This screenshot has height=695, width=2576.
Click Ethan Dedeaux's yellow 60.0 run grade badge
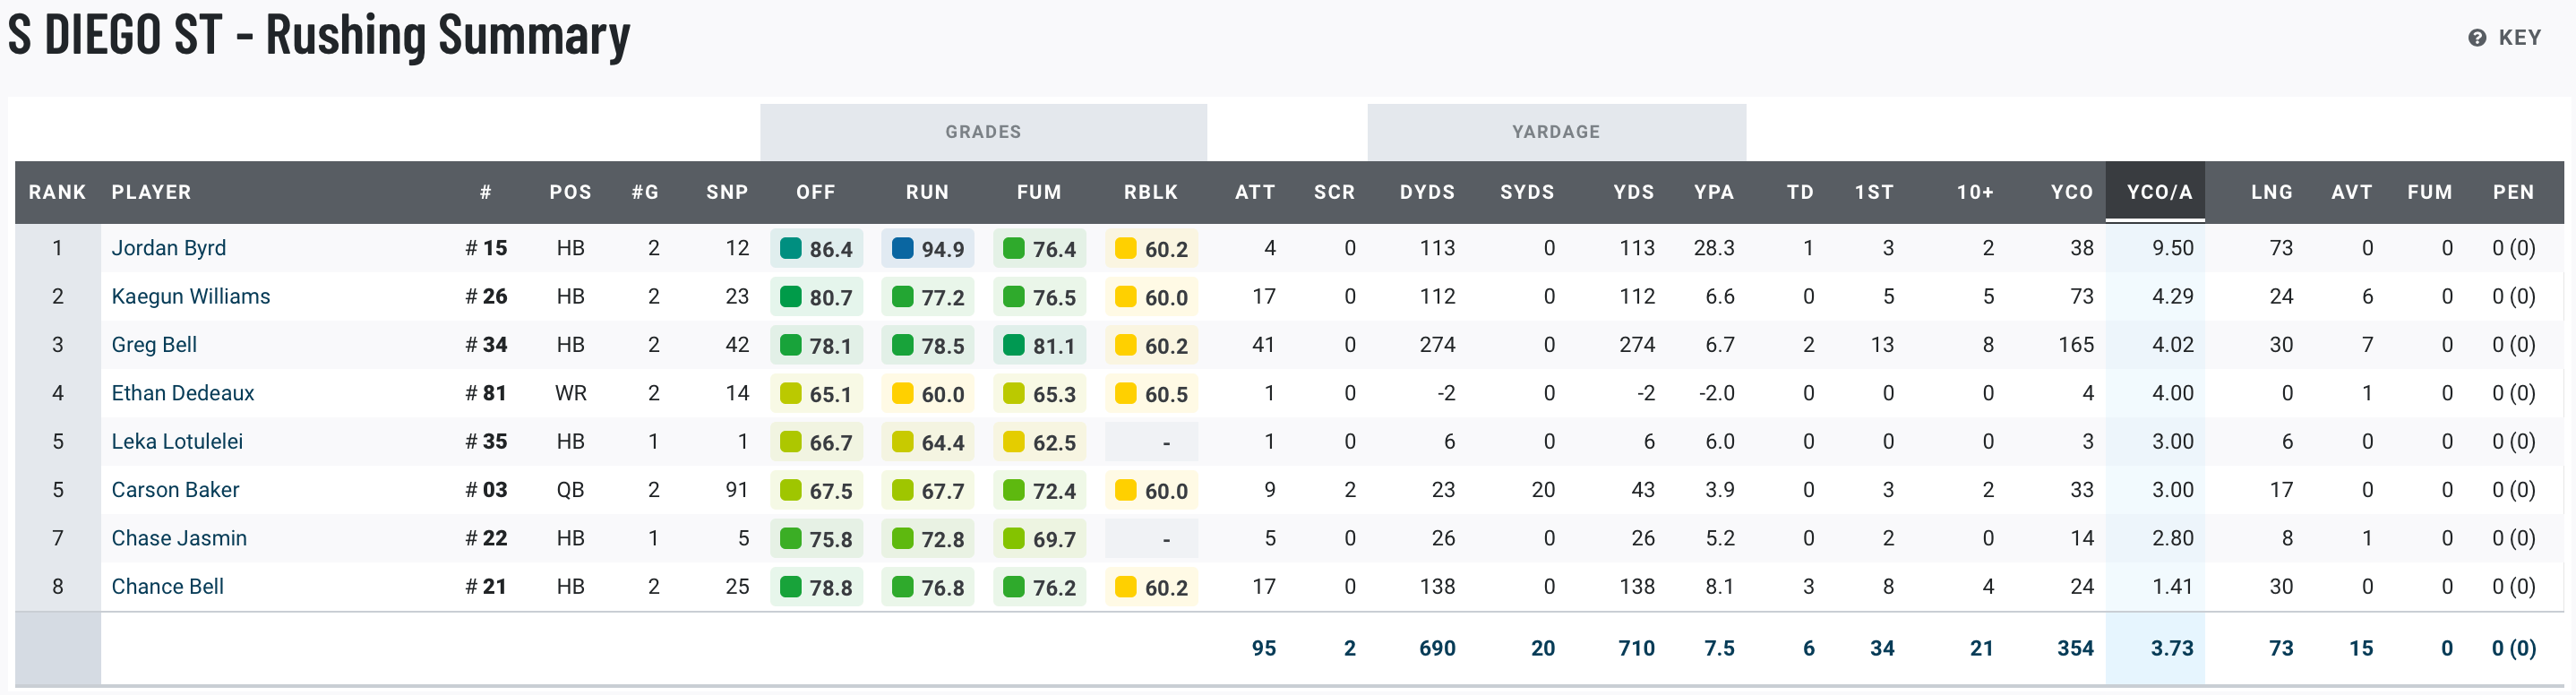tap(928, 394)
